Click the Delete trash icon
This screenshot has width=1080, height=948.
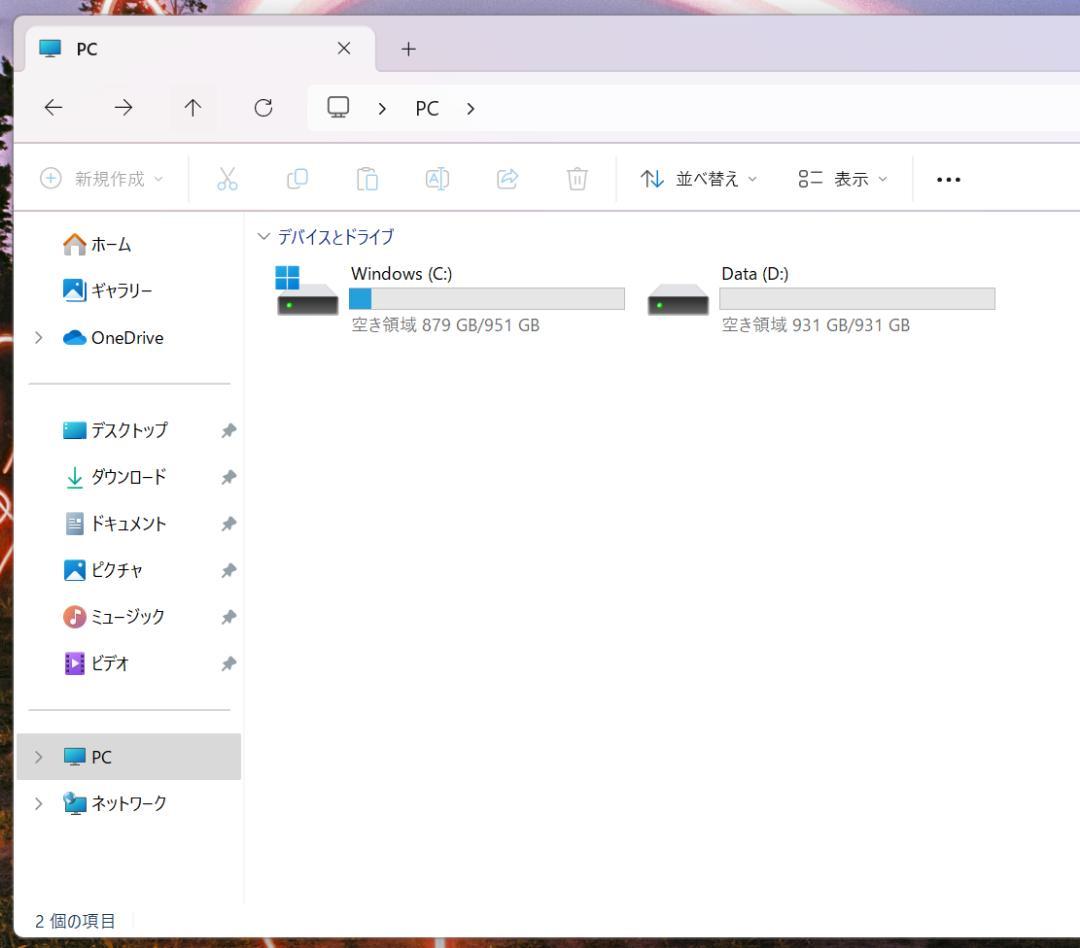coord(577,179)
